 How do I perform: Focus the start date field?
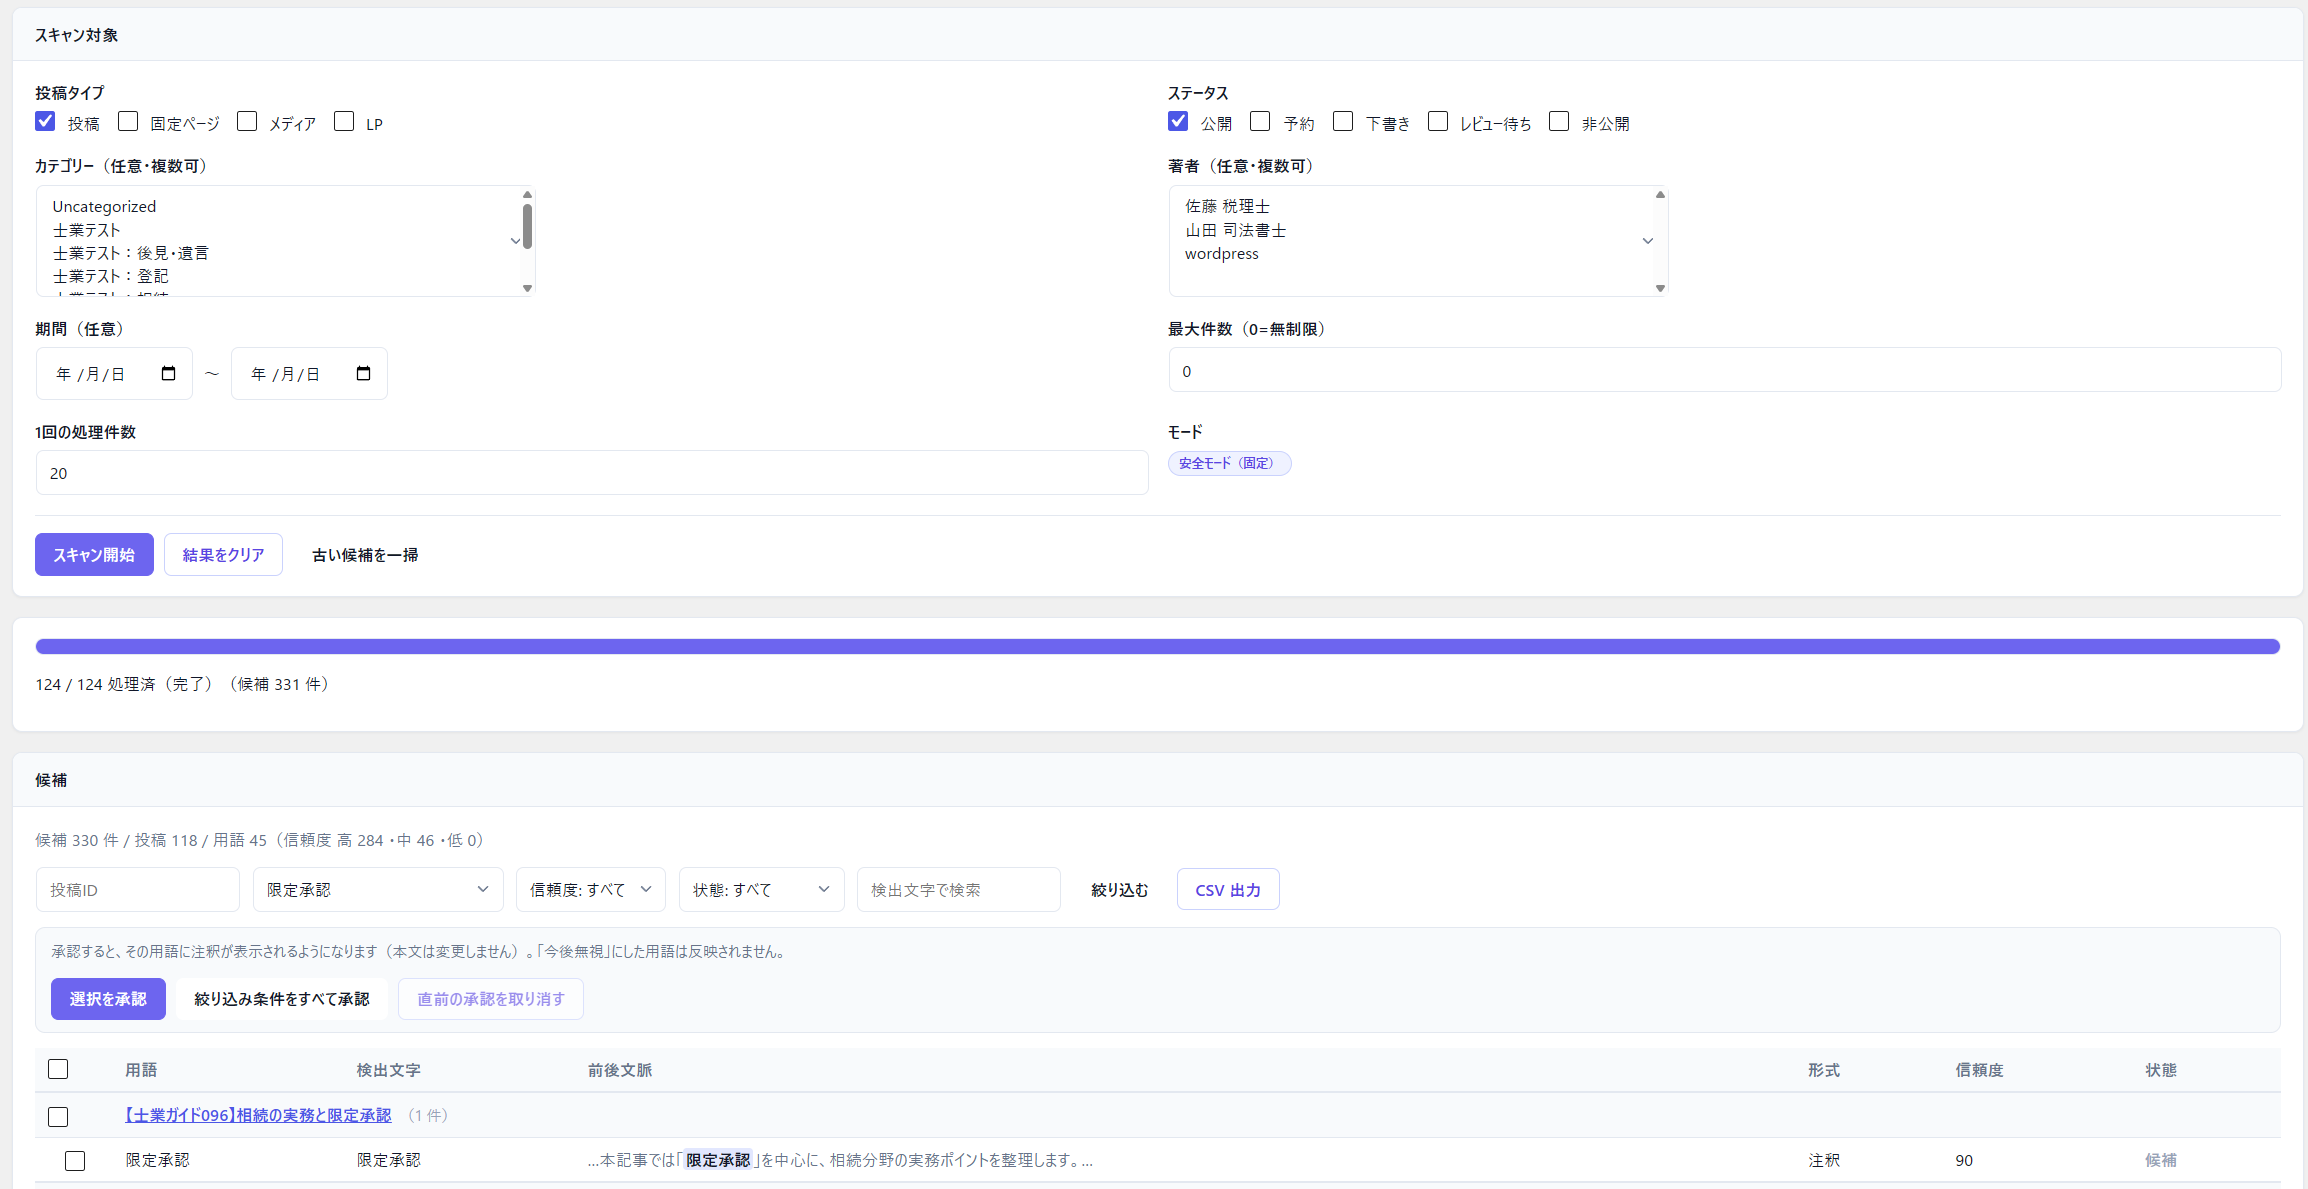(x=114, y=374)
